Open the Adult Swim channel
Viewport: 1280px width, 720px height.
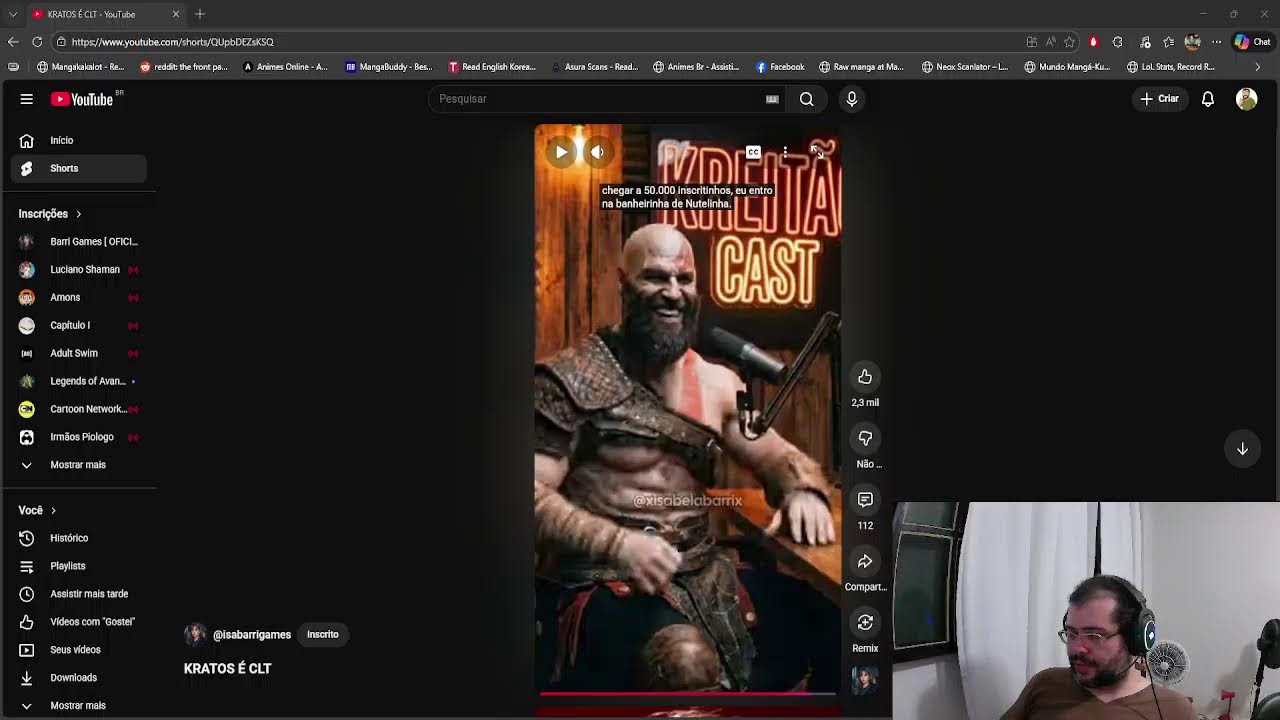coord(78,353)
